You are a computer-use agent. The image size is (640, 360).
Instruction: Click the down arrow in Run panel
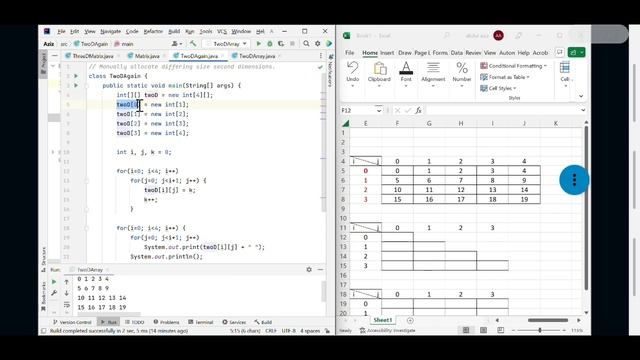(x=67, y=293)
